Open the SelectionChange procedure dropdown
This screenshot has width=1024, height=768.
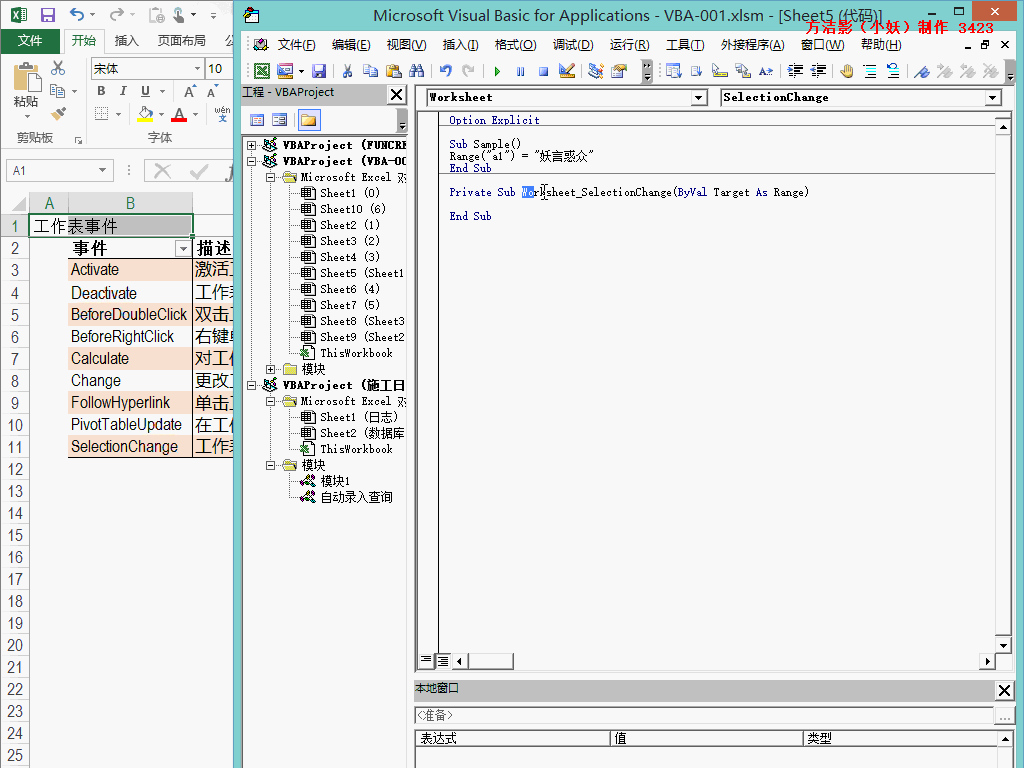[x=993, y=97]
